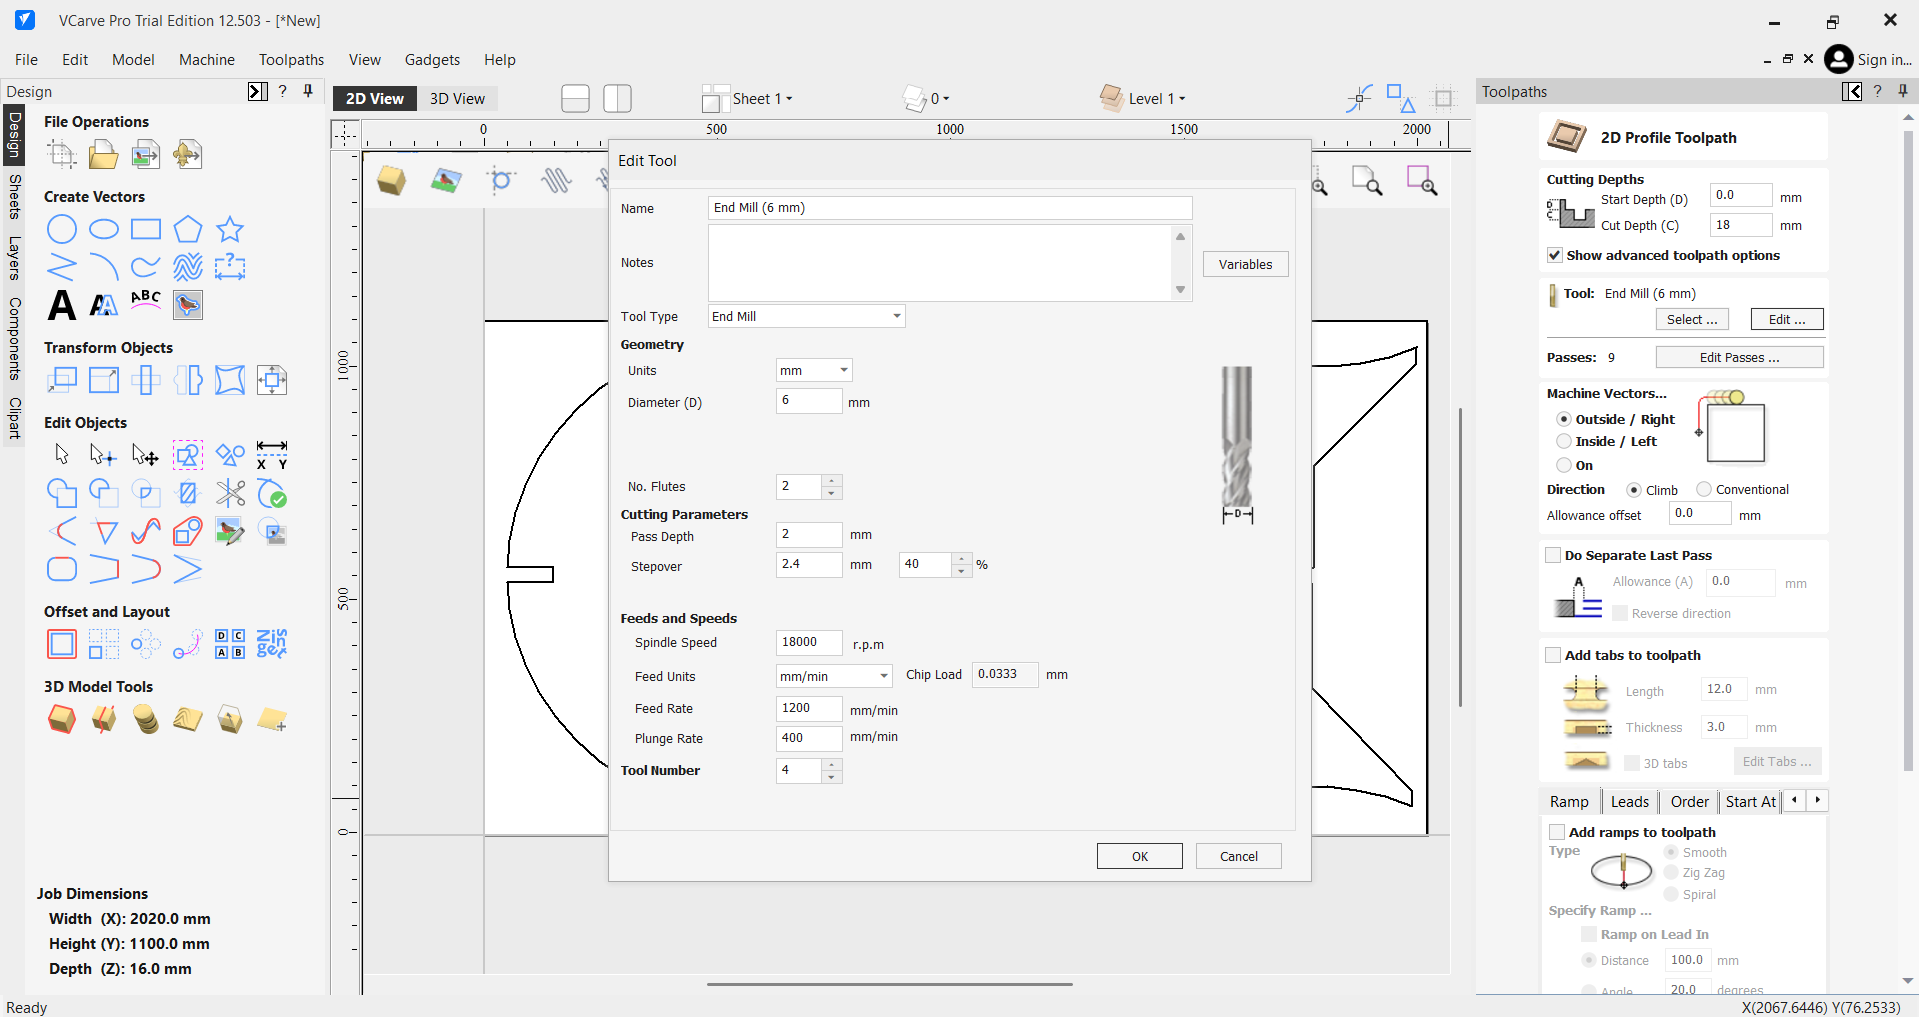Click the Create Component 3D model icon
1919x1017 pixels.
62,719
